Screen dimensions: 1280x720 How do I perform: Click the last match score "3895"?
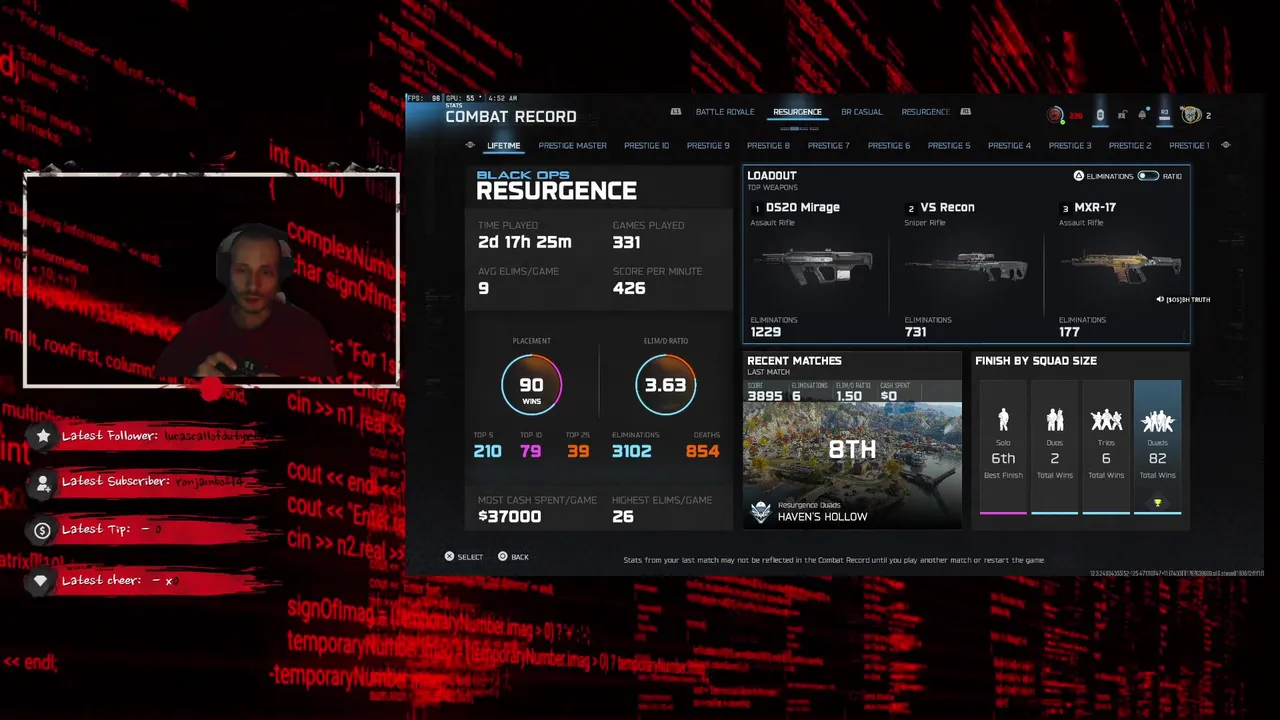[764, 396]
